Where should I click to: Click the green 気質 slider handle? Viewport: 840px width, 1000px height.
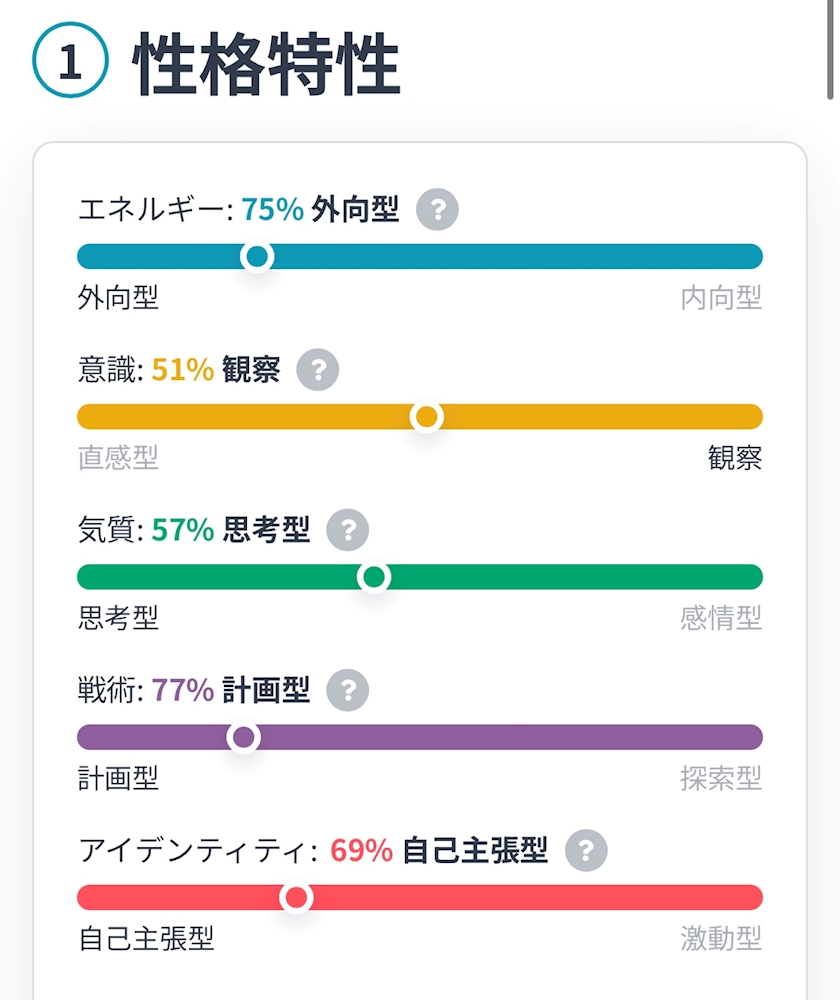pyautogui.click(x=374, y=577)
